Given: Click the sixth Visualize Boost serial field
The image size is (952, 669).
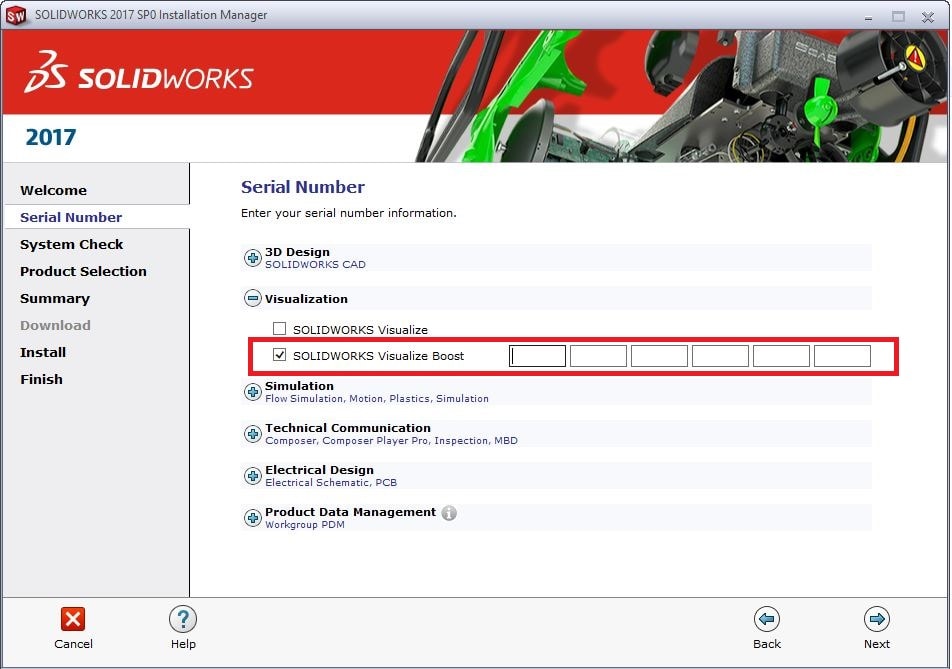Looking at the screenshot, I should (842, 356).
